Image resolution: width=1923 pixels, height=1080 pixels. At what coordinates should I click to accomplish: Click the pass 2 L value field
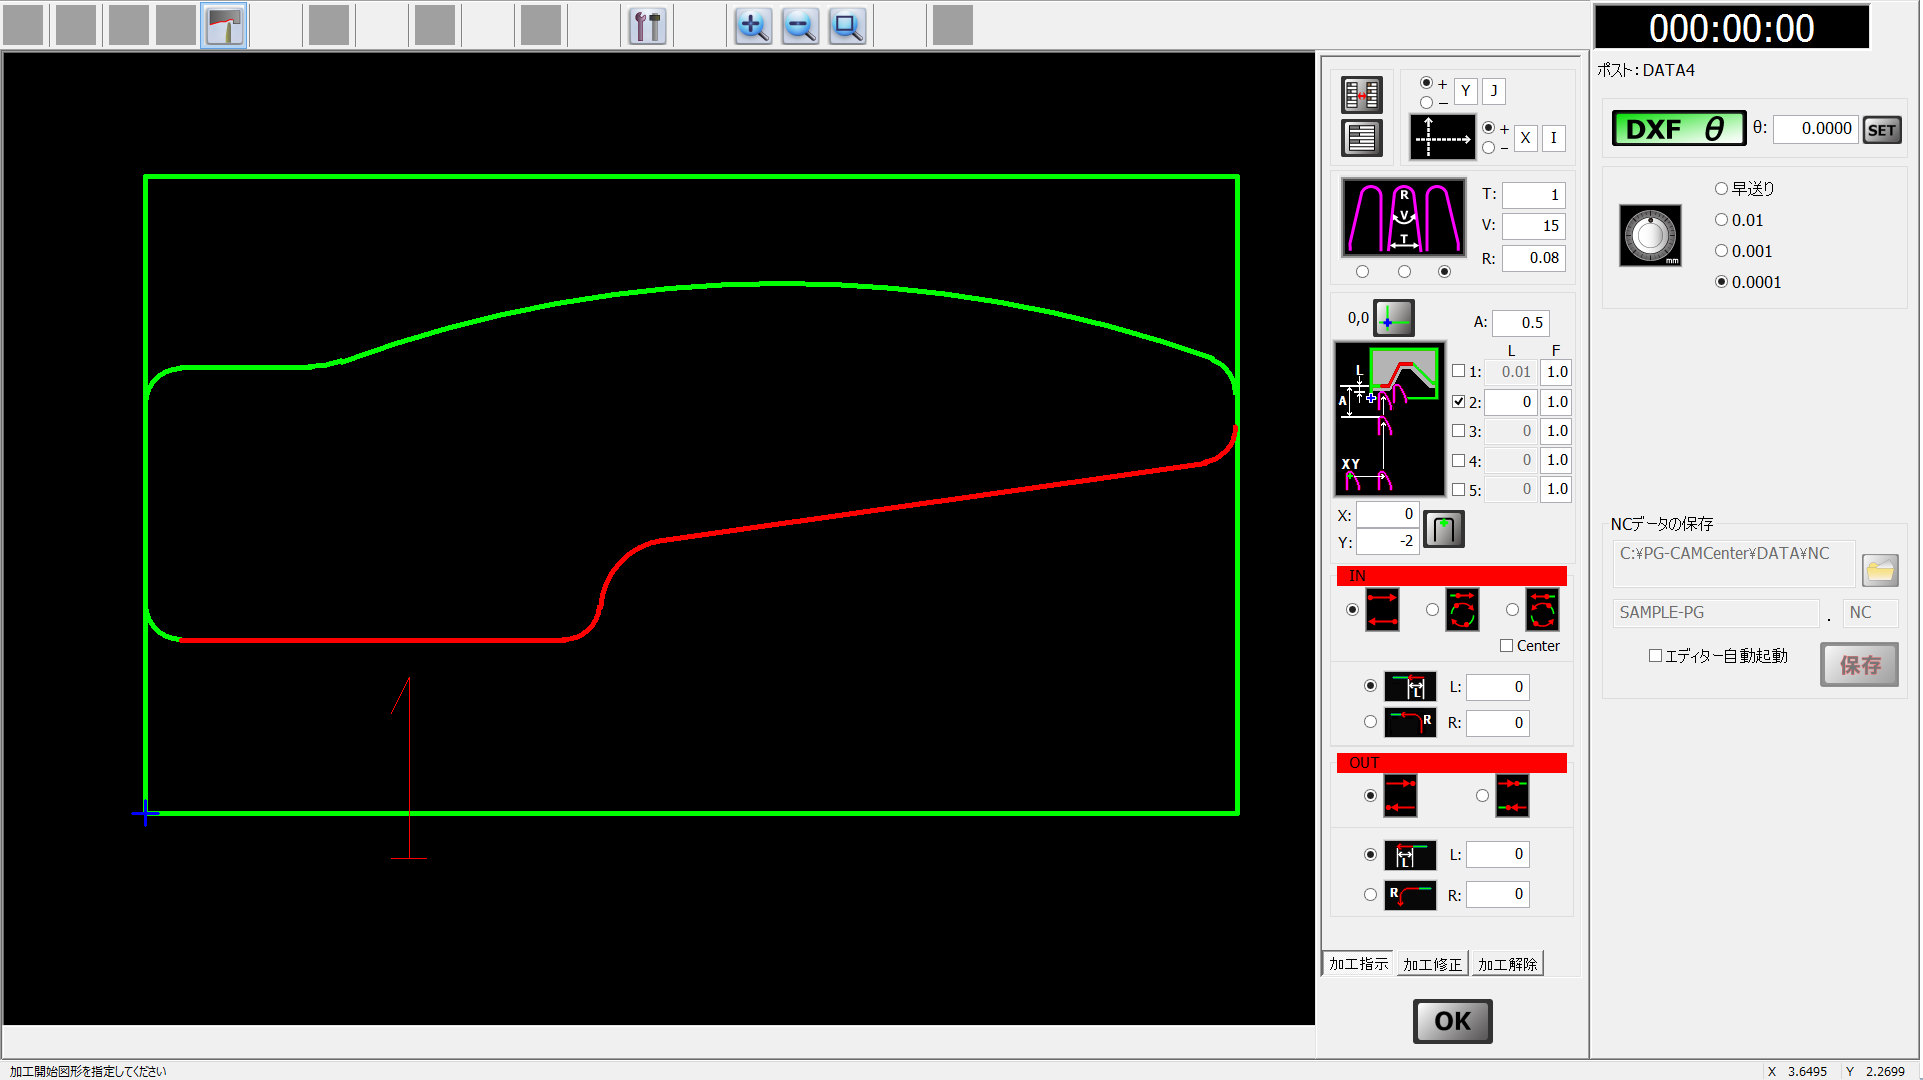(x=1510, y=402)
